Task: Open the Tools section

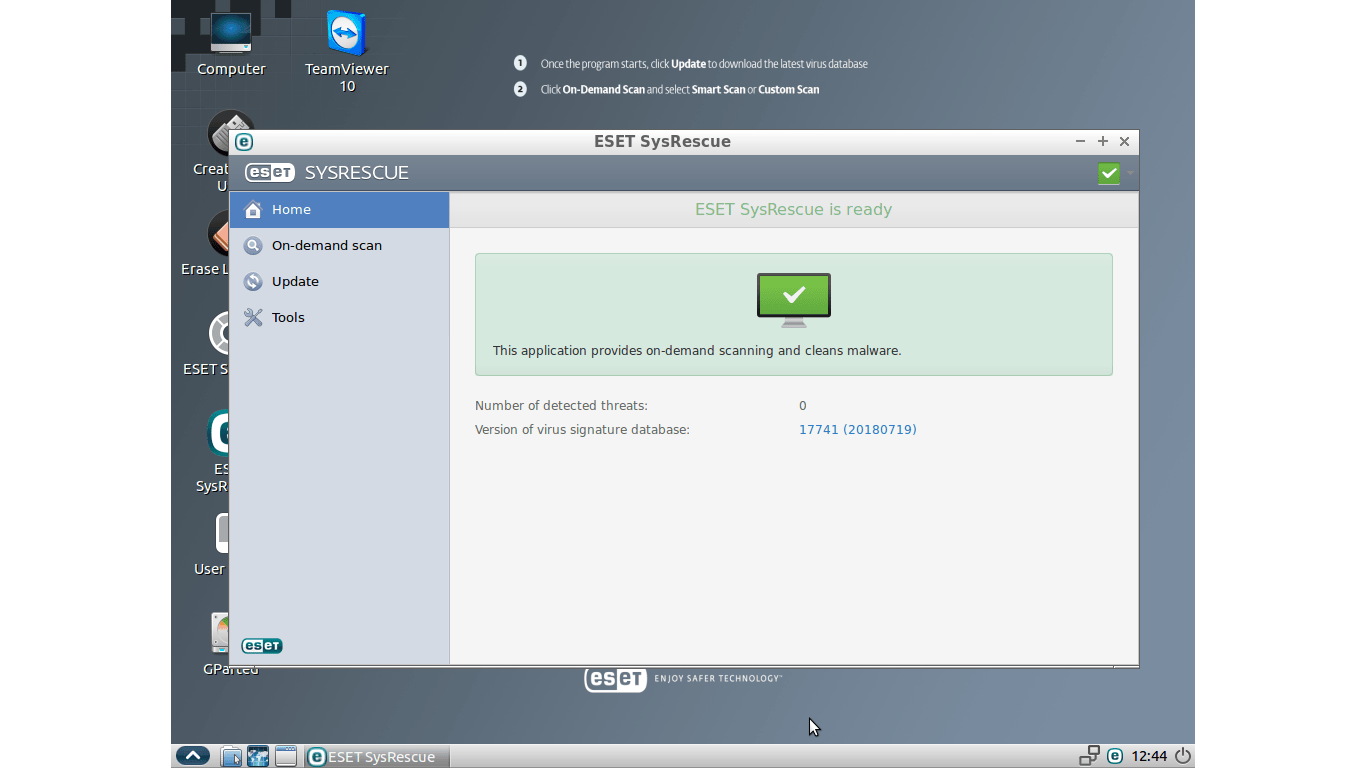Action: coord(339,318)
